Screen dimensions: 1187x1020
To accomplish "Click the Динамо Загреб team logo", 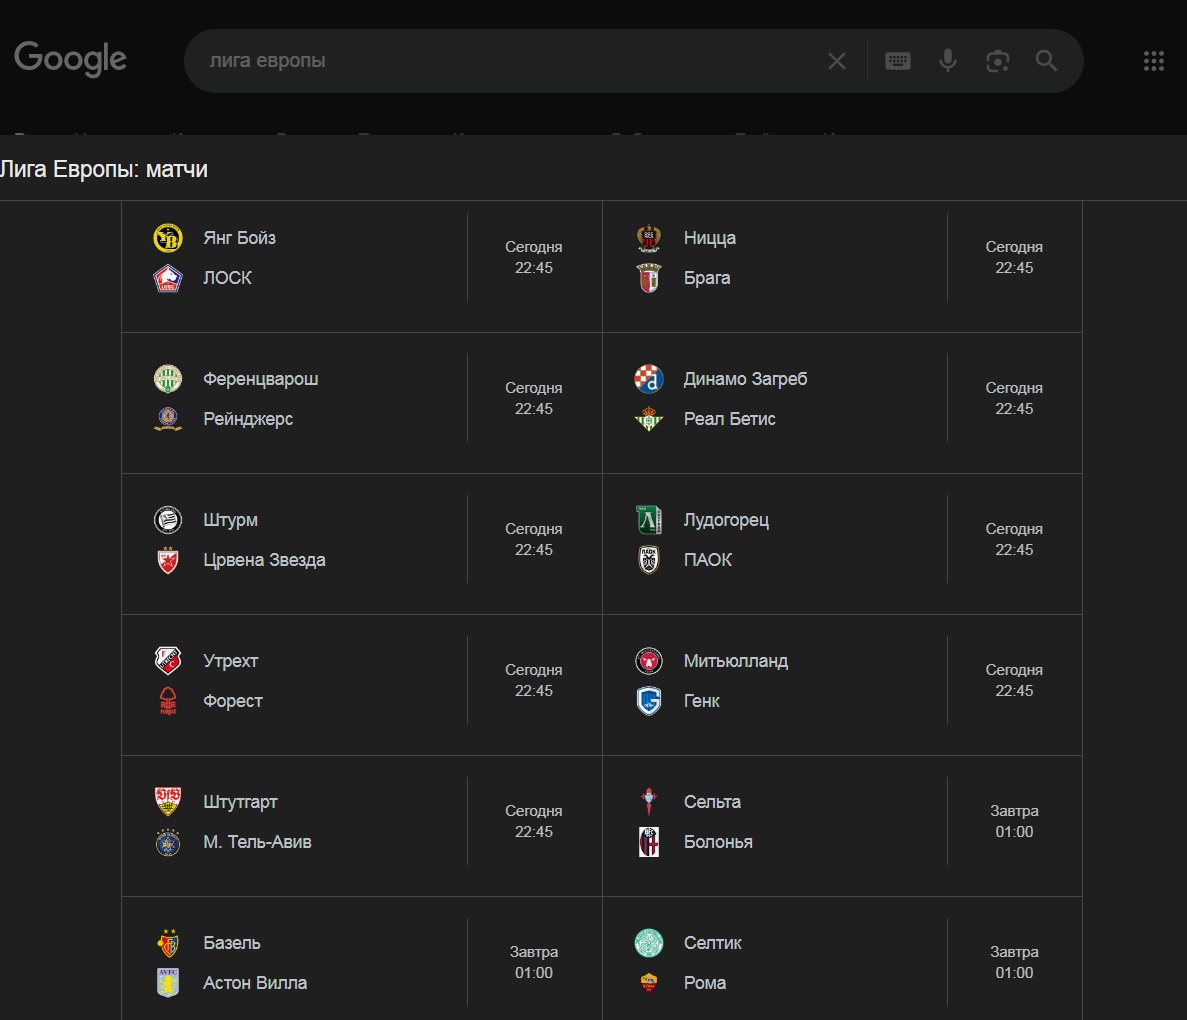I will 649,379.
